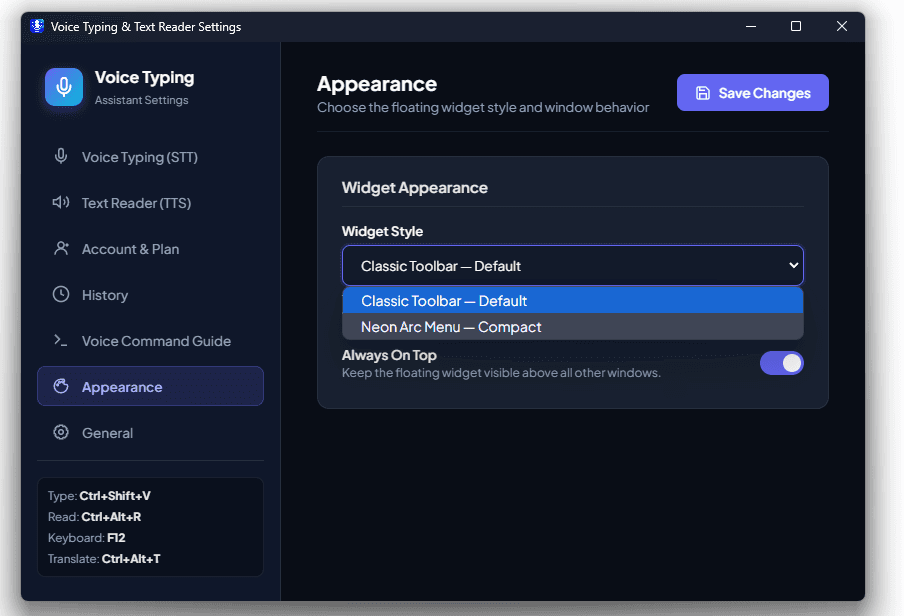Screen dimensions: 904x616
Task: Open the Voice Typing (STT) section
Action: point(150,157)
